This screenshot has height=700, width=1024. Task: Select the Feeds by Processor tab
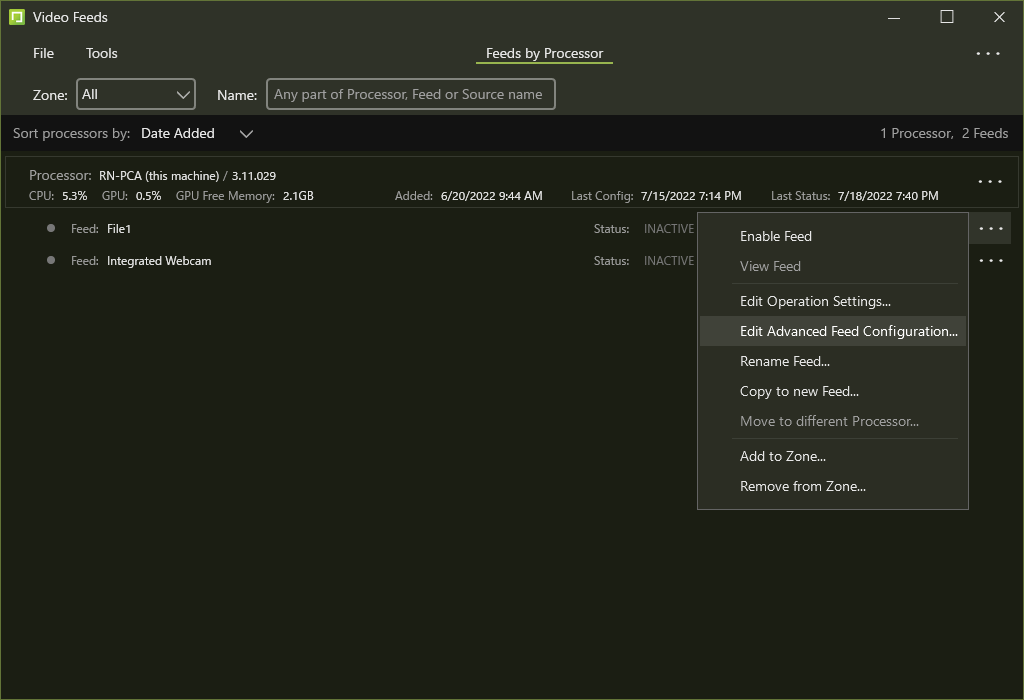pyautogui.click(x=544, y=54)
